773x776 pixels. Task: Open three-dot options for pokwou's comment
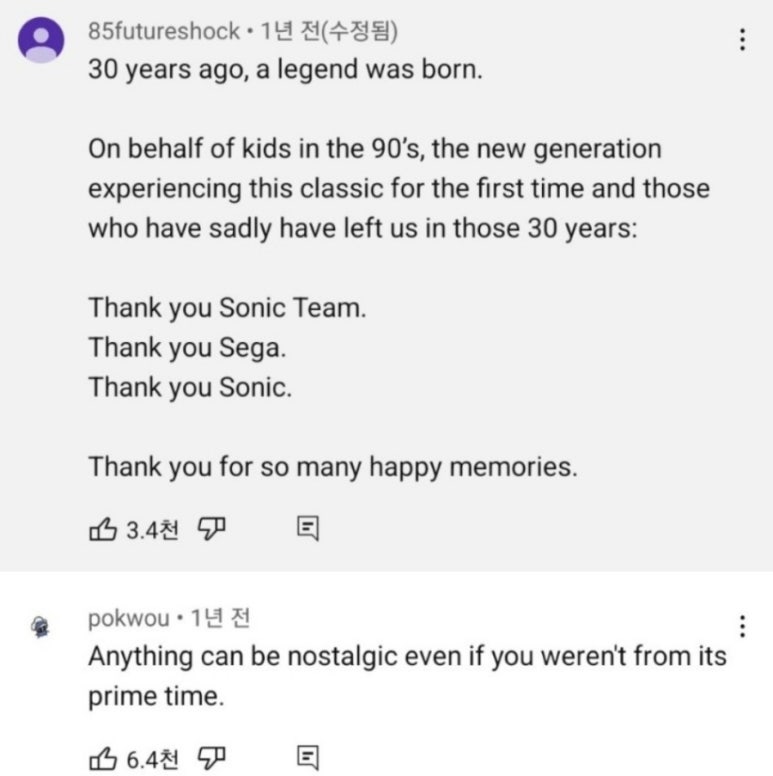742,626
